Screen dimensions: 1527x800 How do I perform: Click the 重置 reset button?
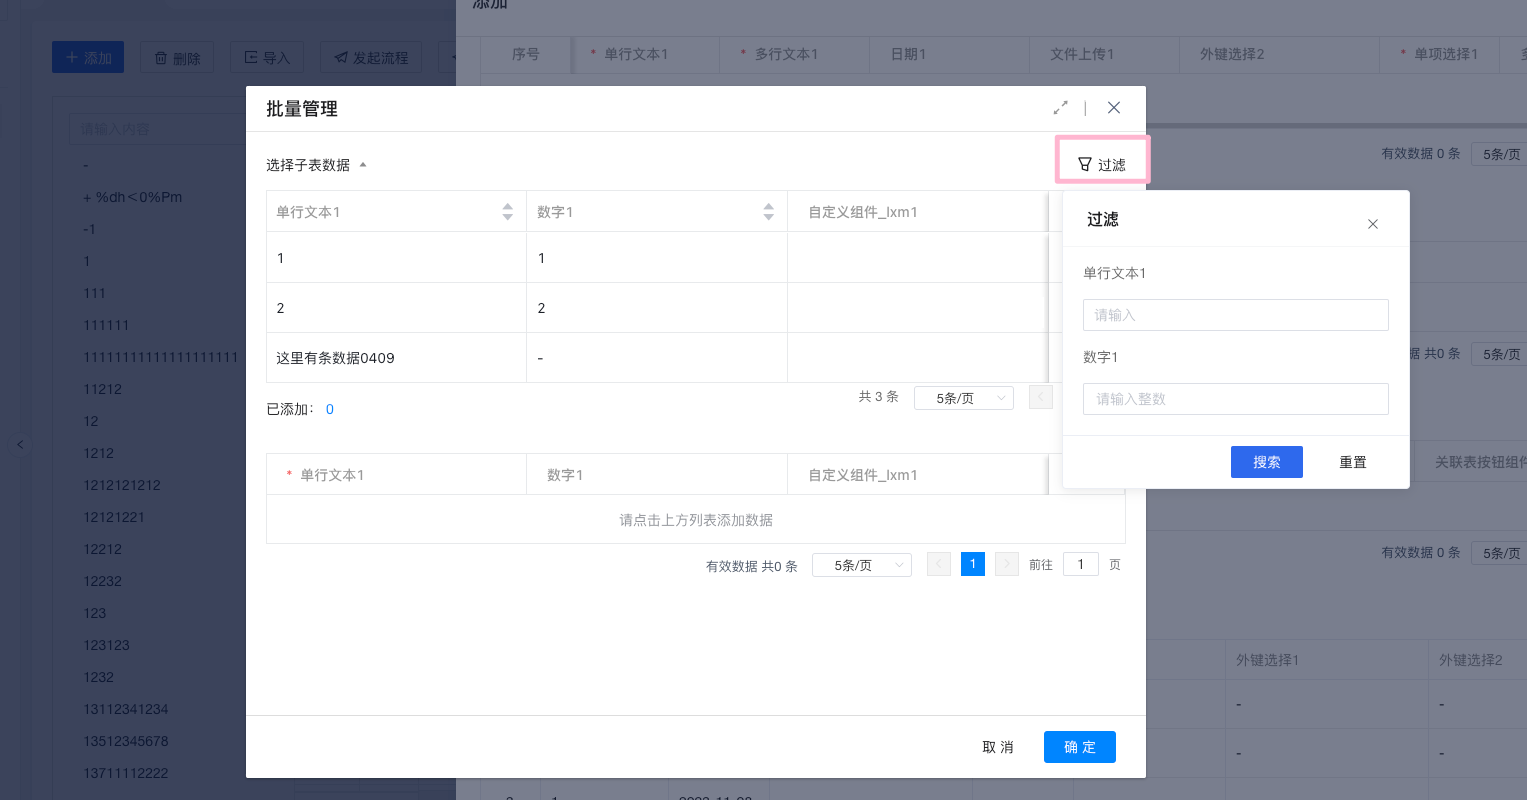click(x=1352, y=462)
